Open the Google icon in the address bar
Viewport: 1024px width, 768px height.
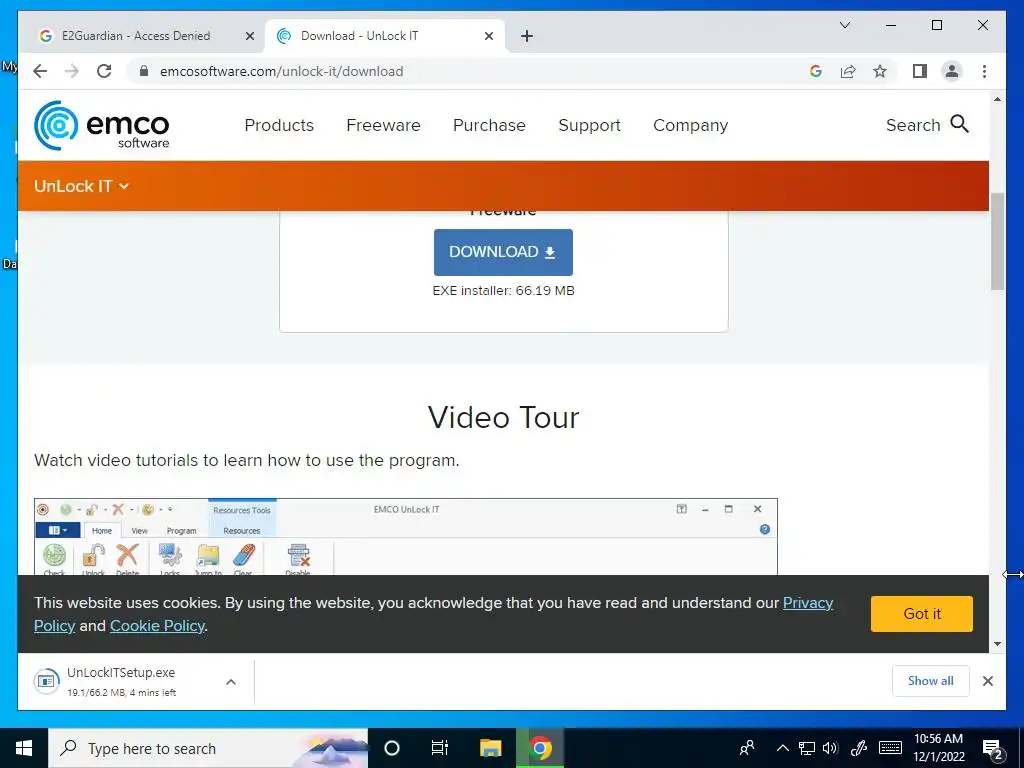coord(816,71)
